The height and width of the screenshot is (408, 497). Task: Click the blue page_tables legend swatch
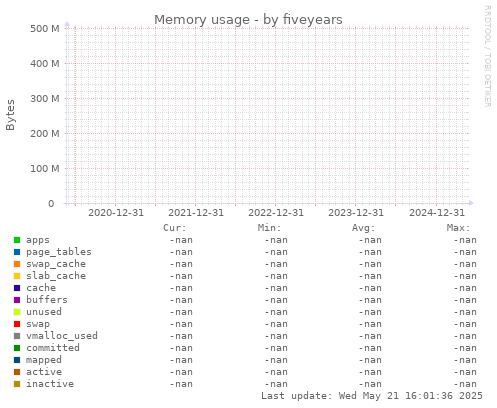pyautogui.click(x=17, y=252)
